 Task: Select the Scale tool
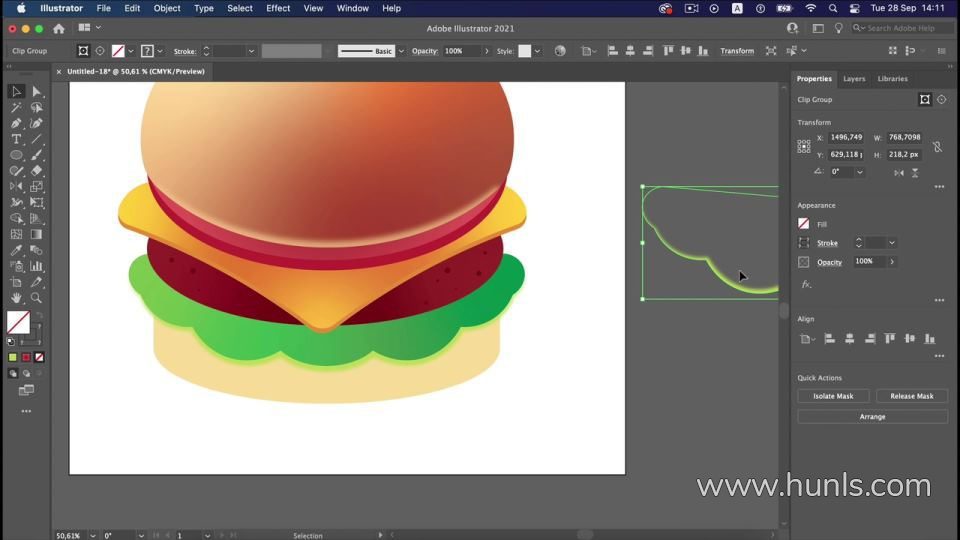(x=37, y=187)
